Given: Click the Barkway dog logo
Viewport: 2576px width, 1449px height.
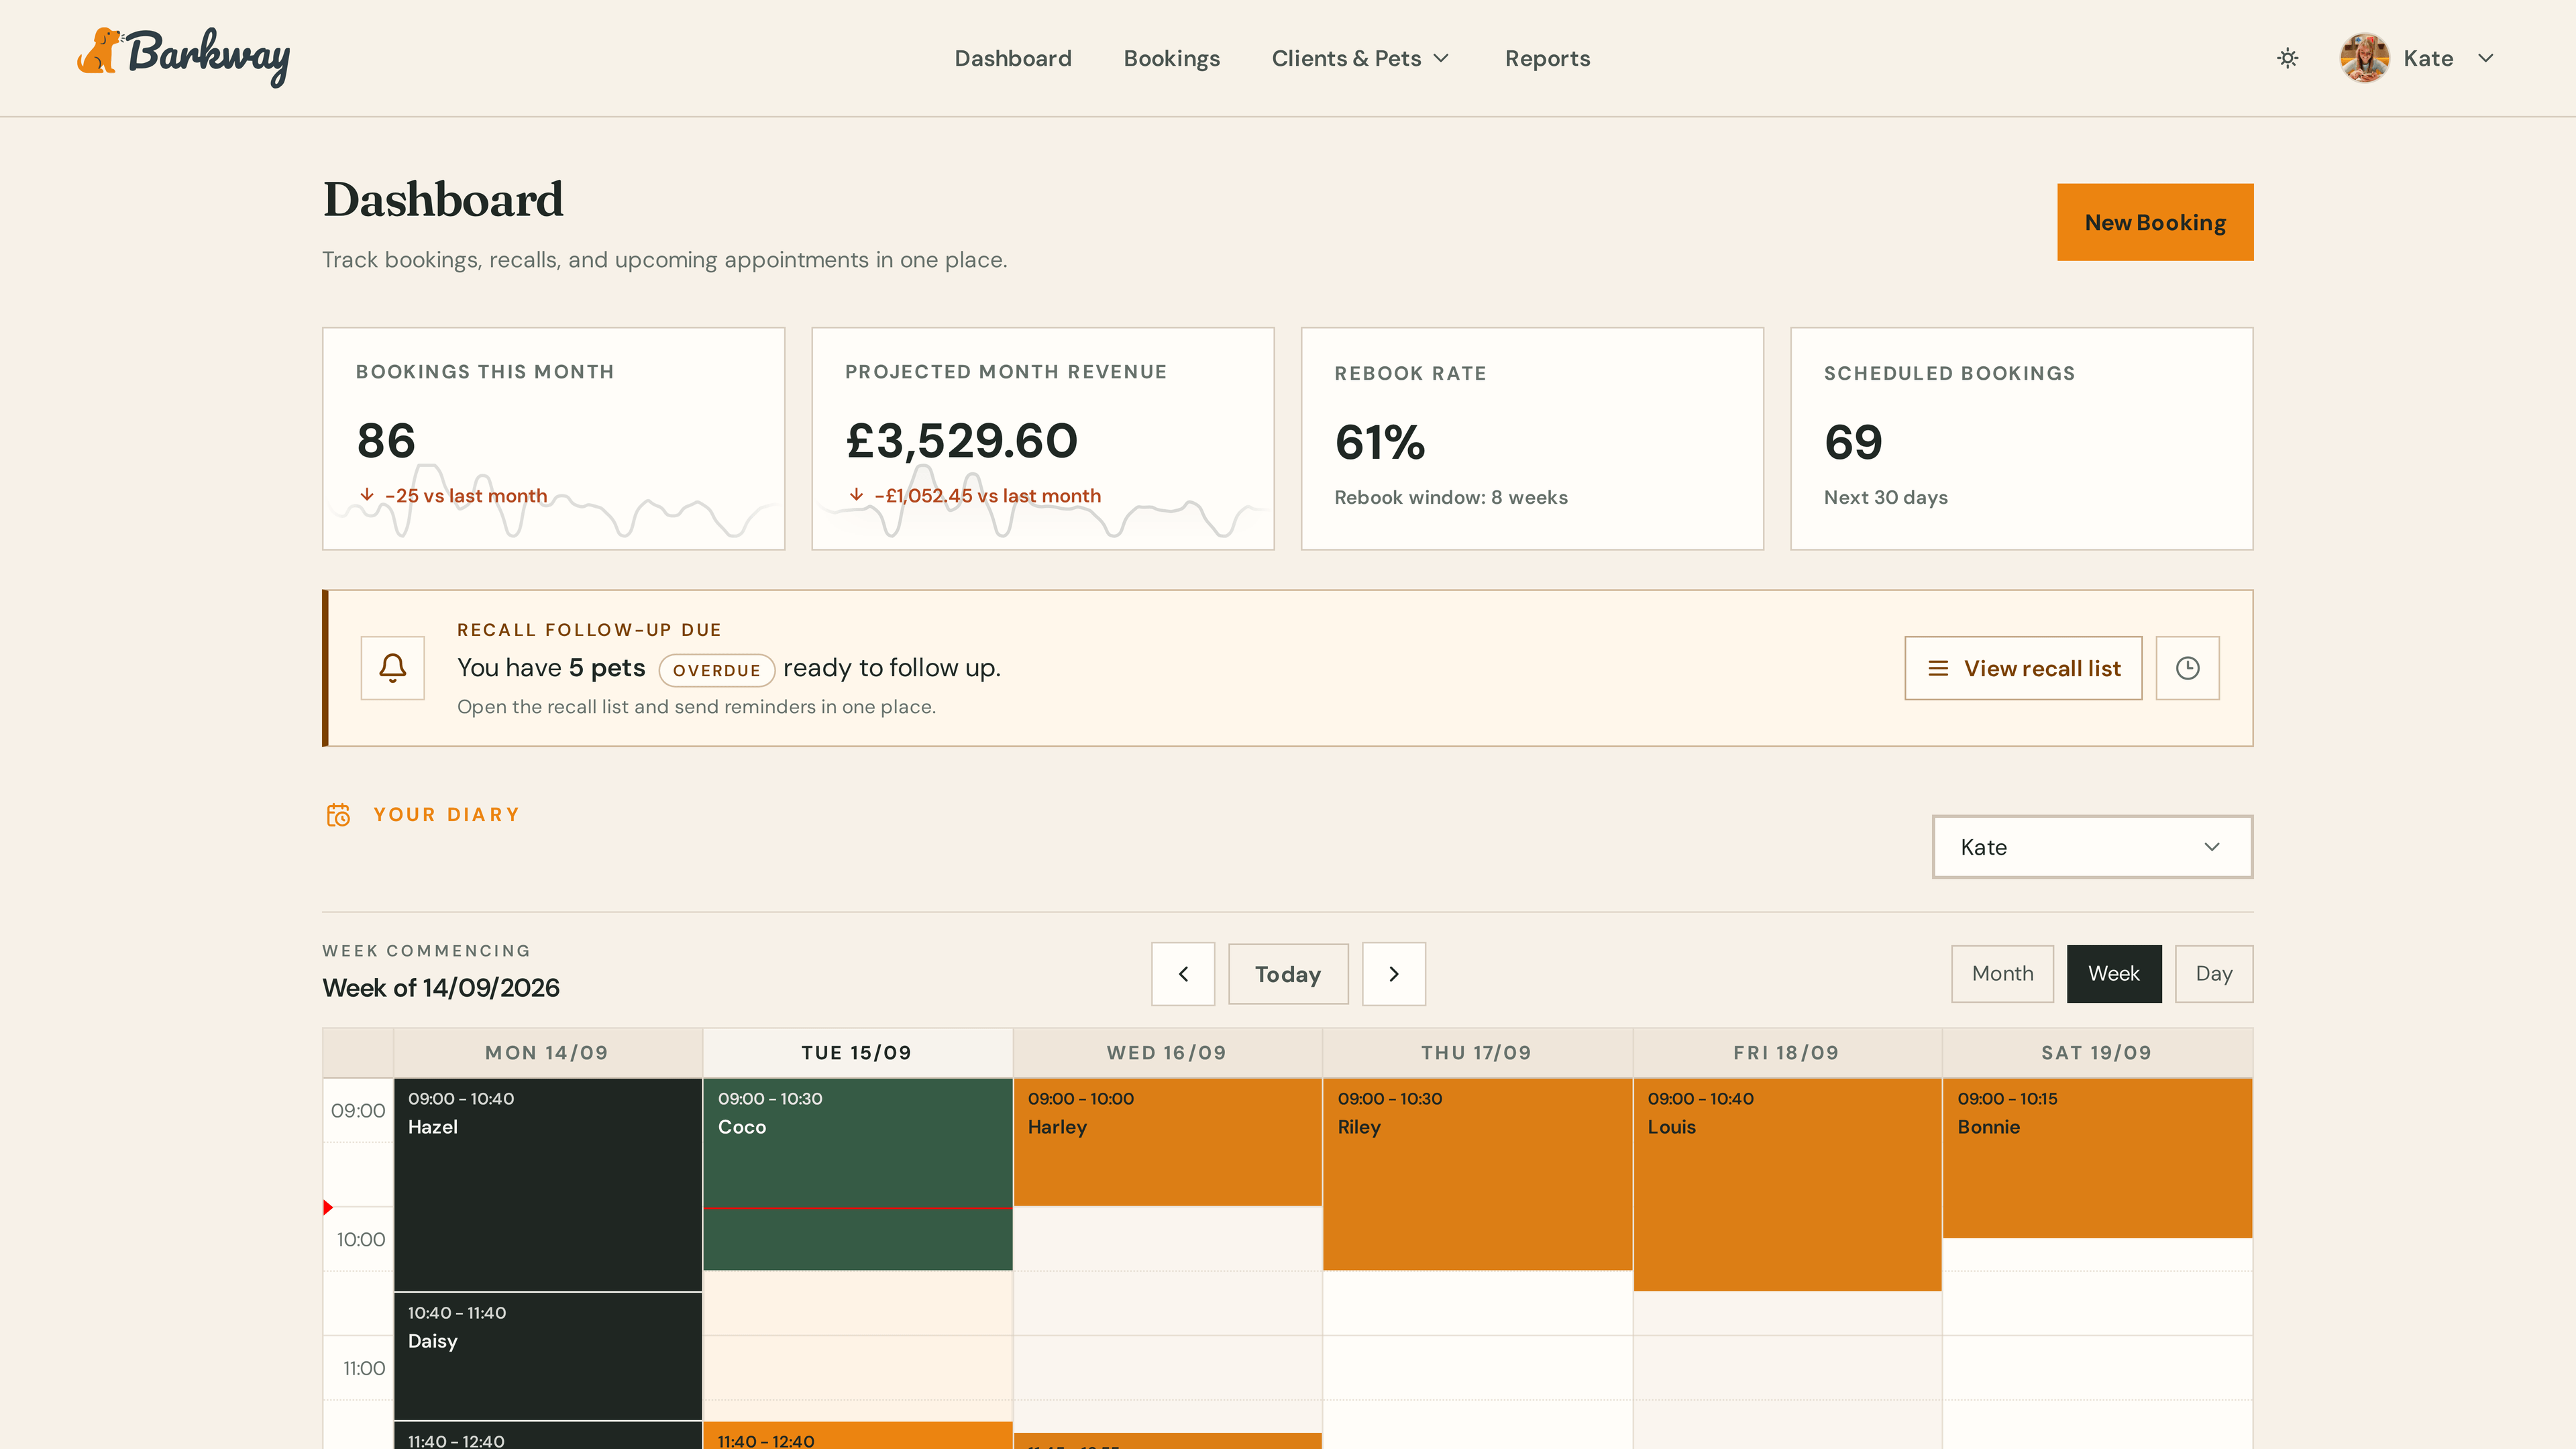Looking at the screenshot, I should pos(183,57).
